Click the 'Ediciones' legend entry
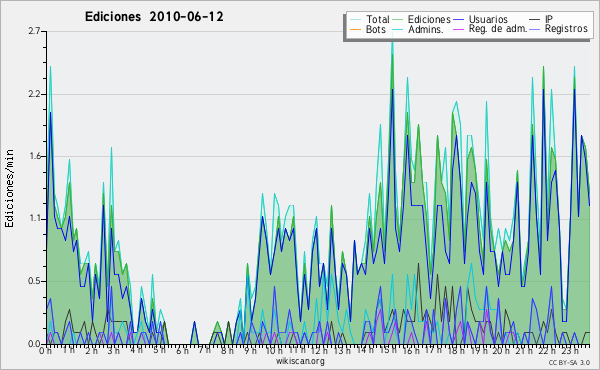Screen dimensions: 600x370 coord(429,19)
